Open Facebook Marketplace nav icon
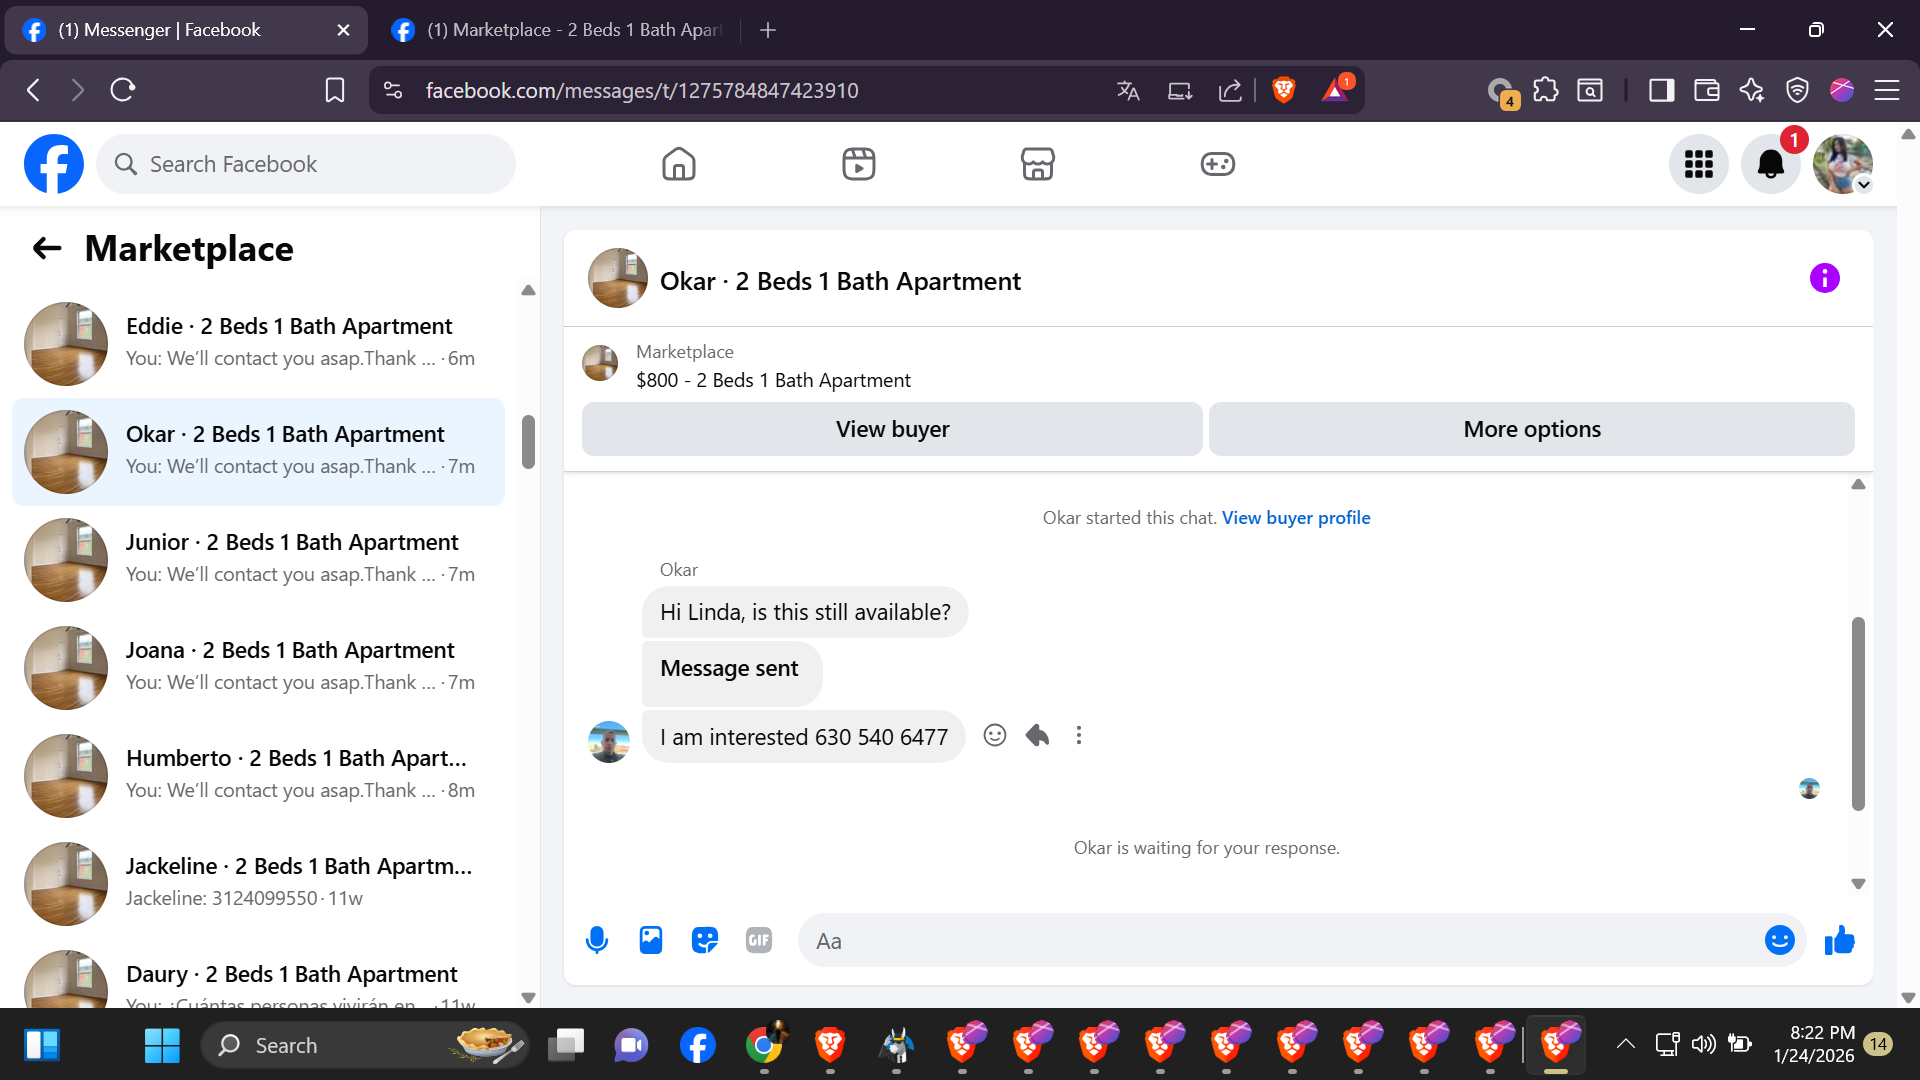 pos(1037,164)
